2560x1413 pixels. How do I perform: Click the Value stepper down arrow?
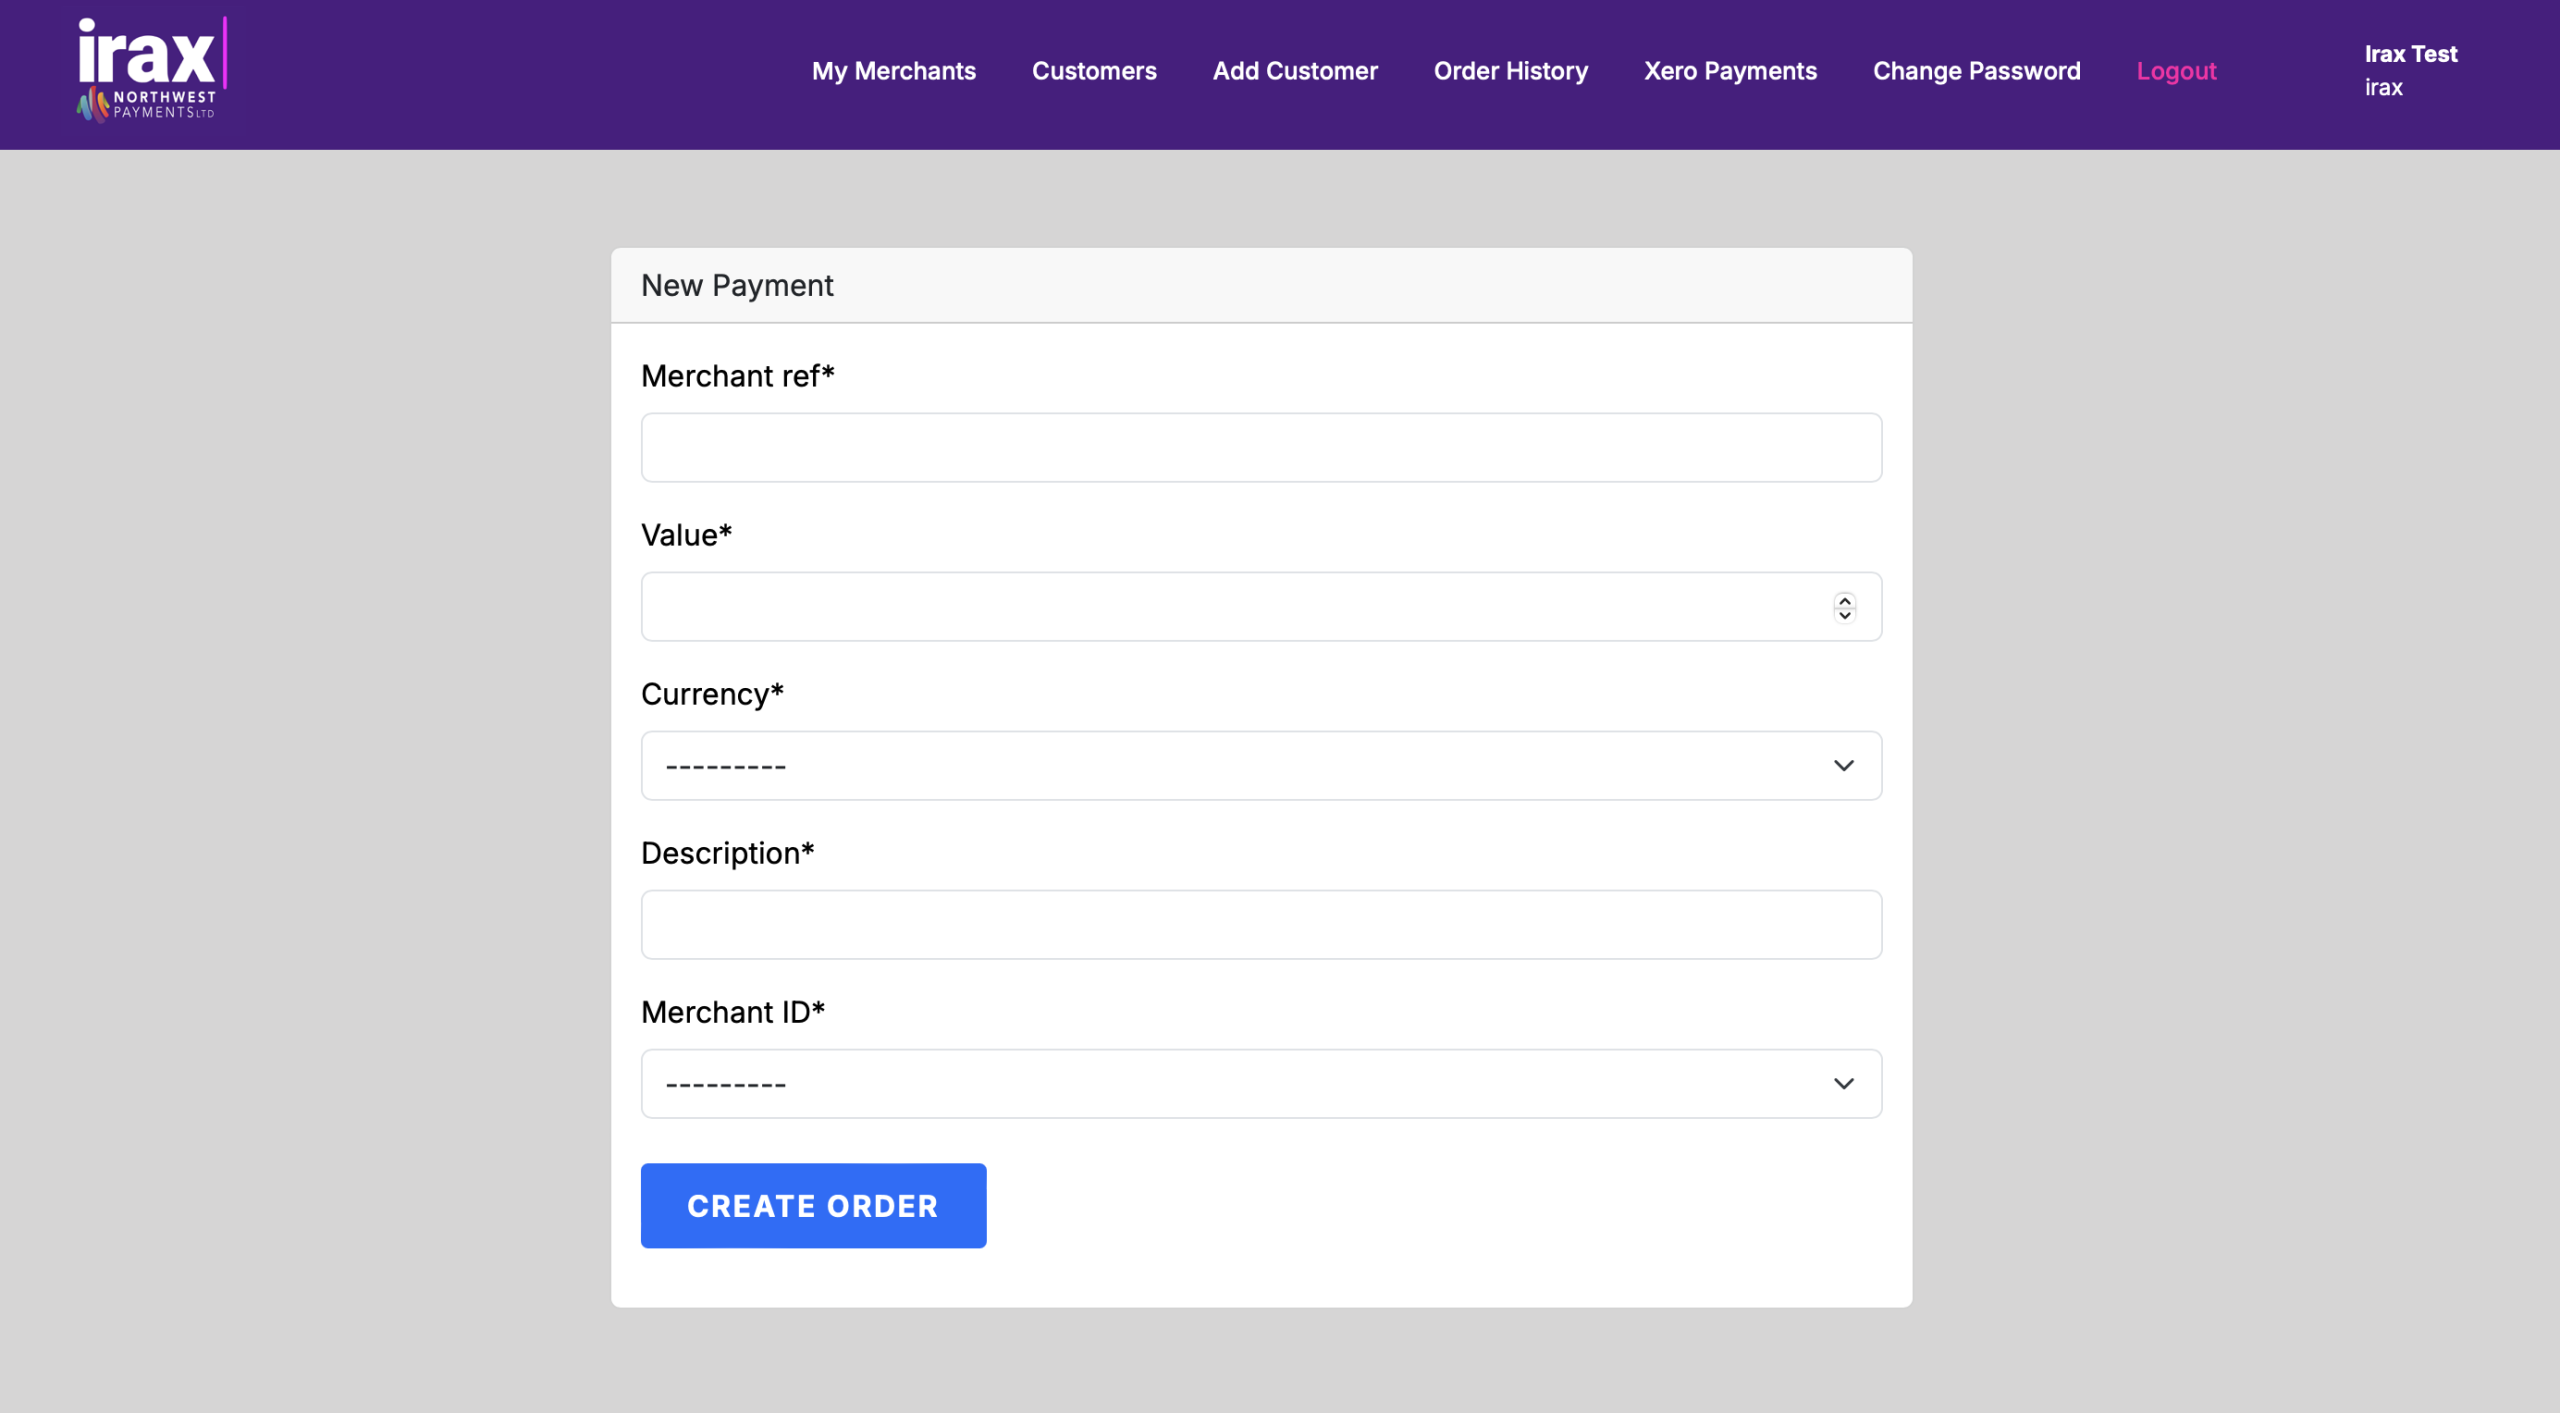click(x=1844, y=615)
